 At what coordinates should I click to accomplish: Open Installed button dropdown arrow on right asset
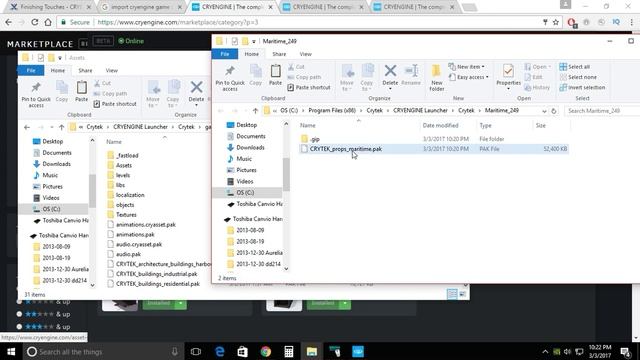[345, 303]
